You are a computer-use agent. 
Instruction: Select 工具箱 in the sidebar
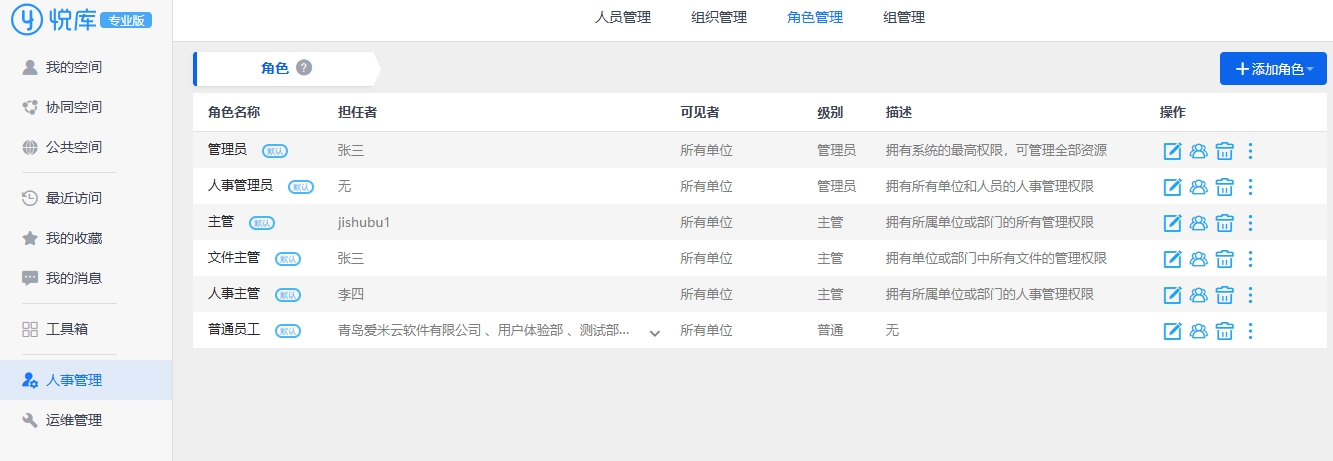(67, 329)
